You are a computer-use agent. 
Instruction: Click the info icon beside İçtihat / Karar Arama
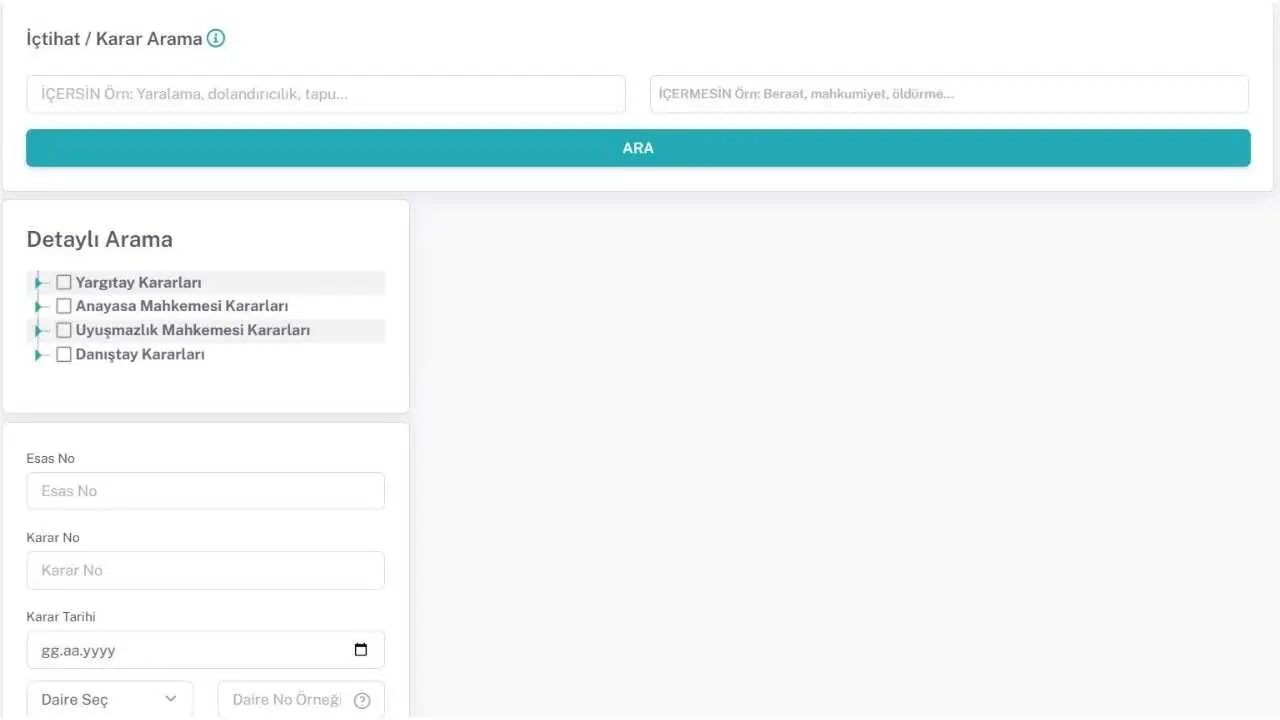coord(216,39)
